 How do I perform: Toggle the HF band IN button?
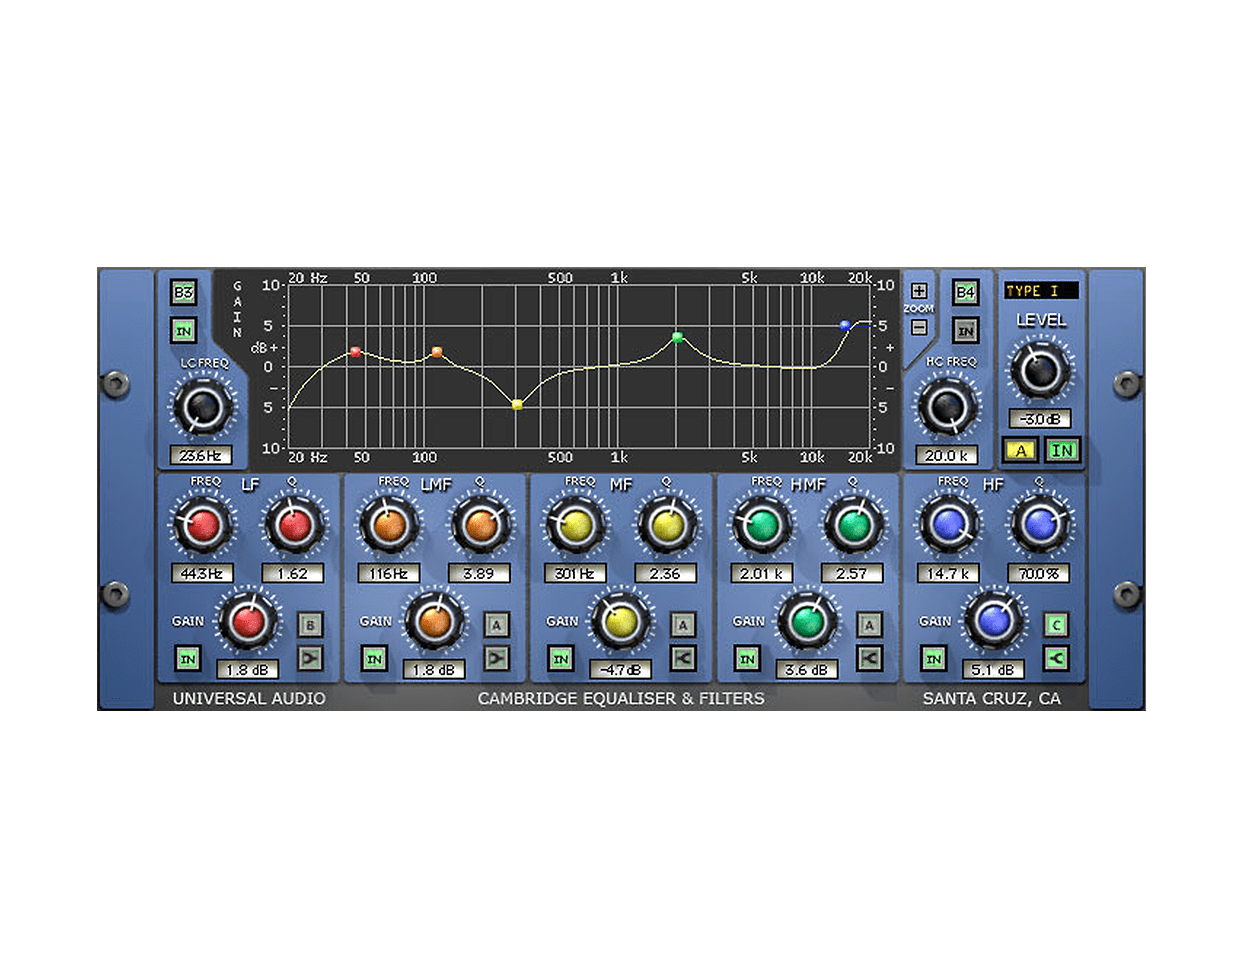[x=933, y=658]
